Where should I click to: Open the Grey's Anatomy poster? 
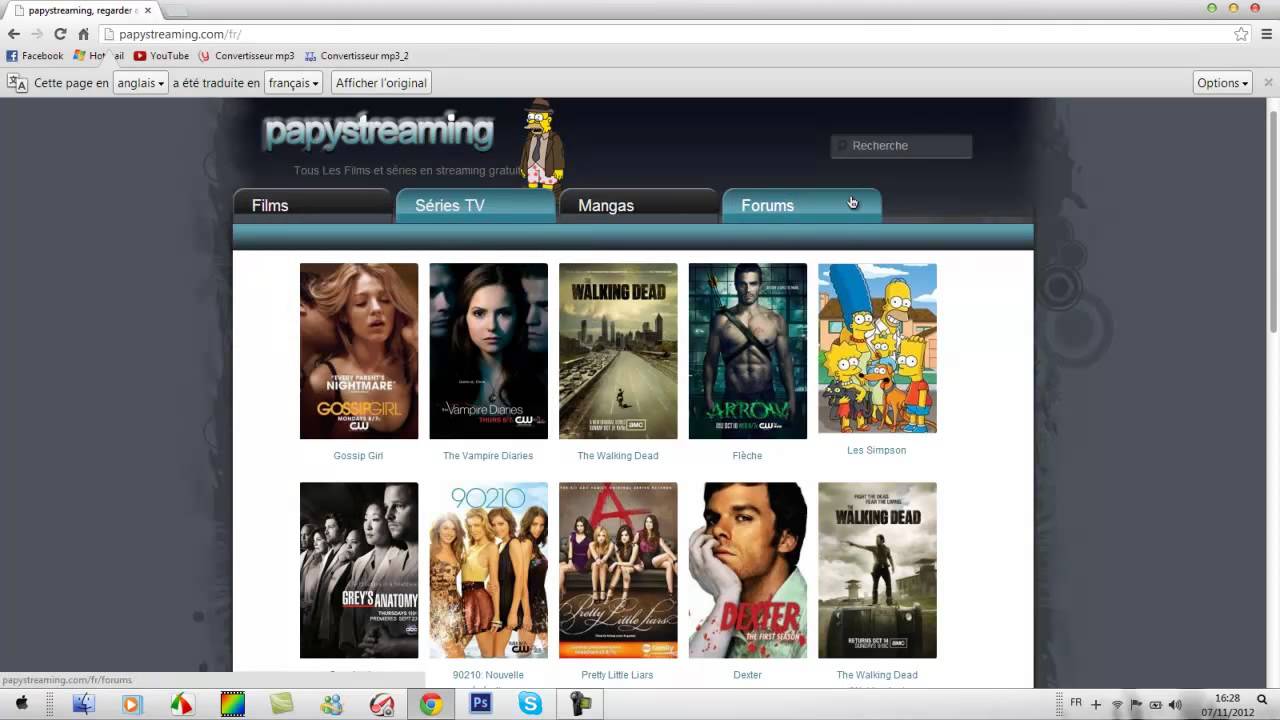(x=359, y=570)
